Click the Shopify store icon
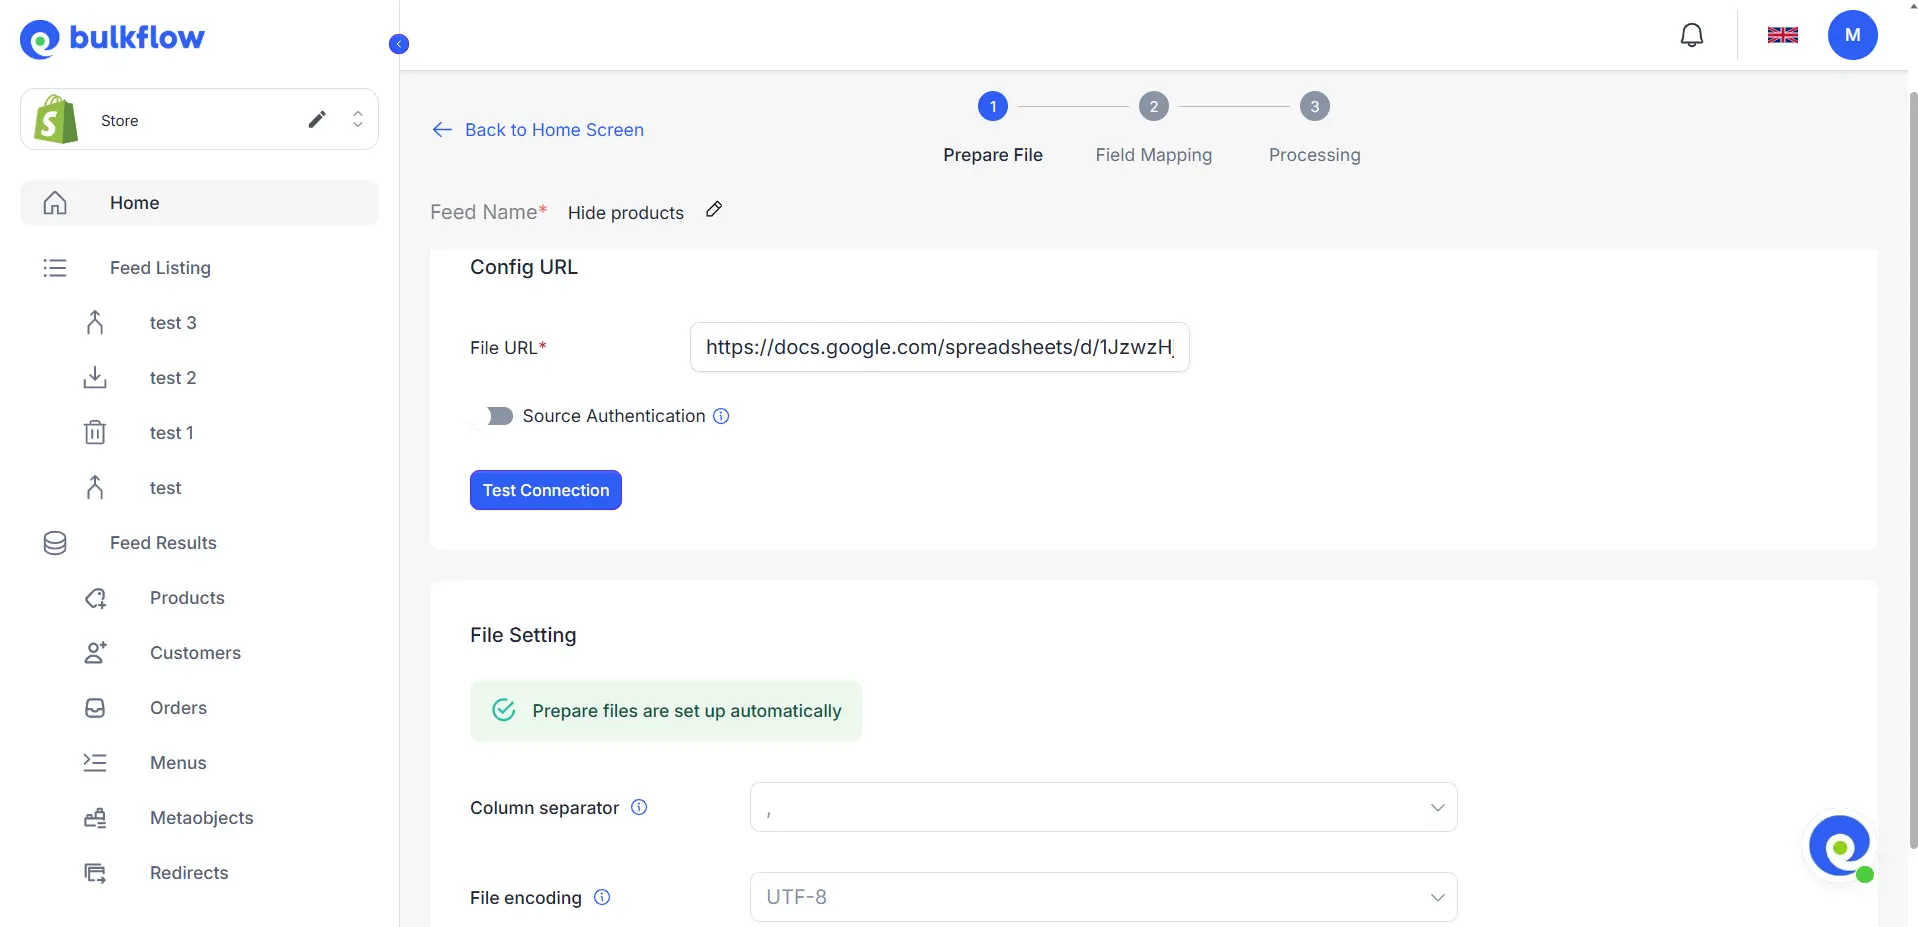This screenshot has width=1918, height=927. click(54, 119)
